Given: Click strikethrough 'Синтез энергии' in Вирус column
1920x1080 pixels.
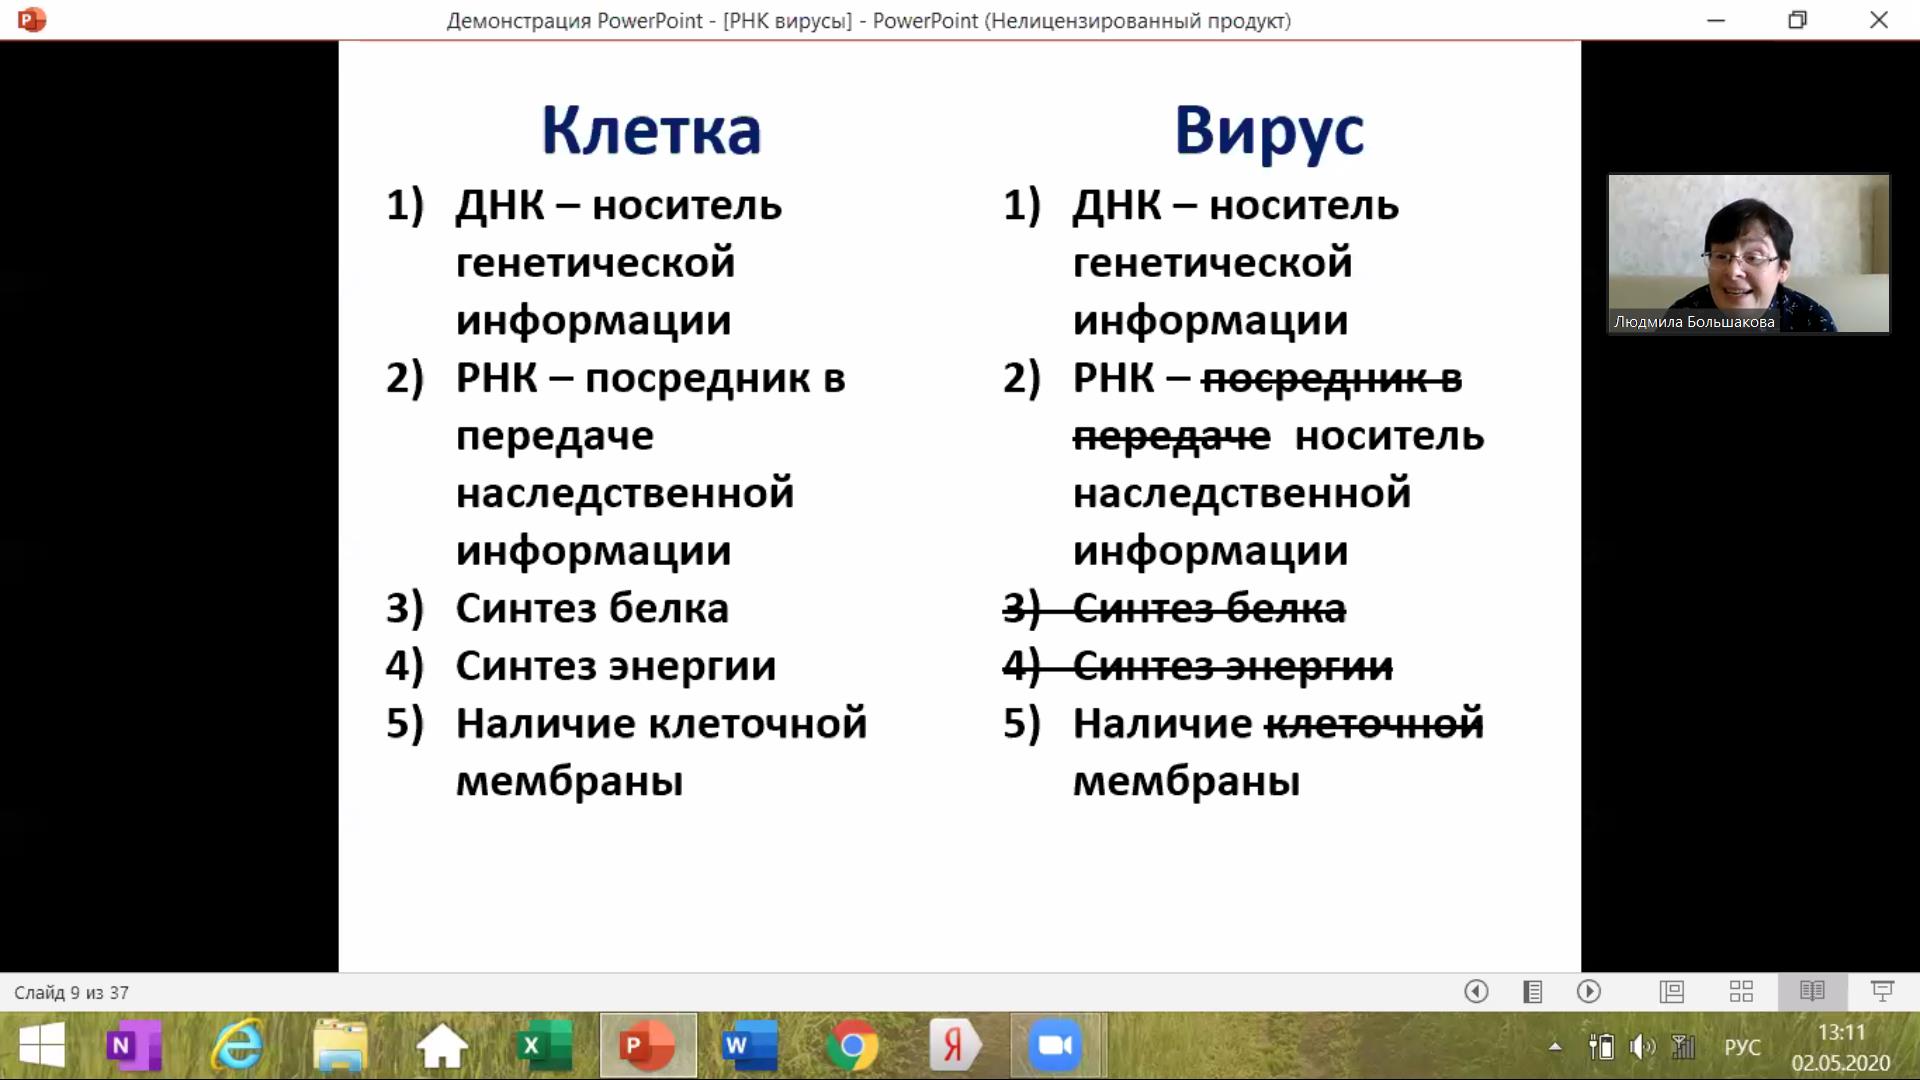Looking at the screenshot, I should [x=1232, y=666].
